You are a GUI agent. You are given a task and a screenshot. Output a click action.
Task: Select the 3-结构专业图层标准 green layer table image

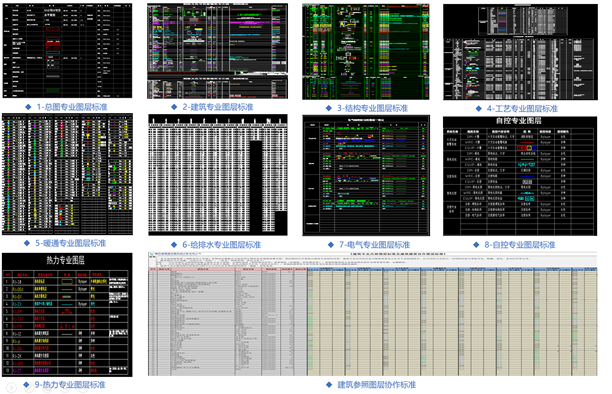click(366, 52)
